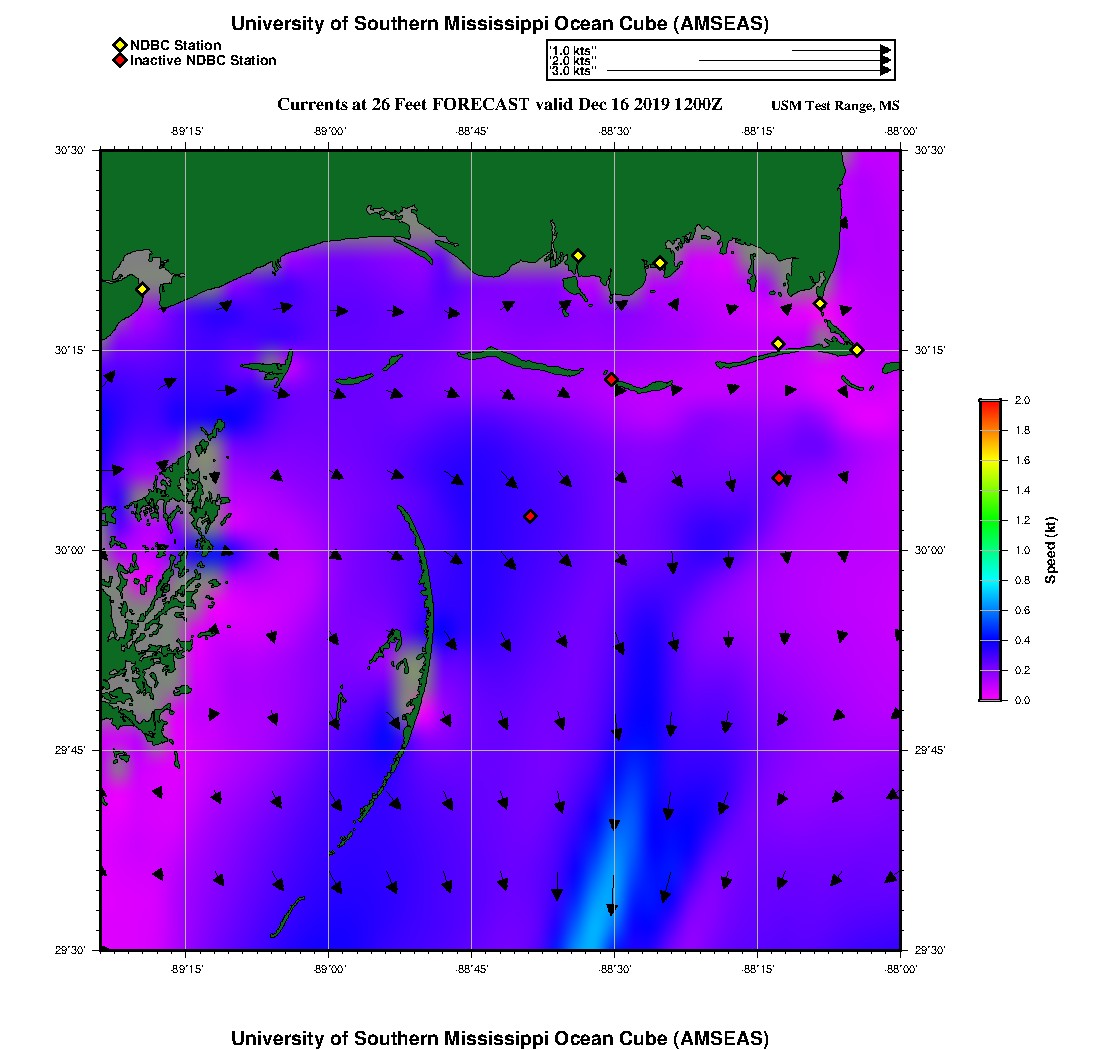Click the bottom AMSEAS Ocean Cube title
This screenshot has height=1050, width=1100.
pyautogui.click(x=499, y=1037)
